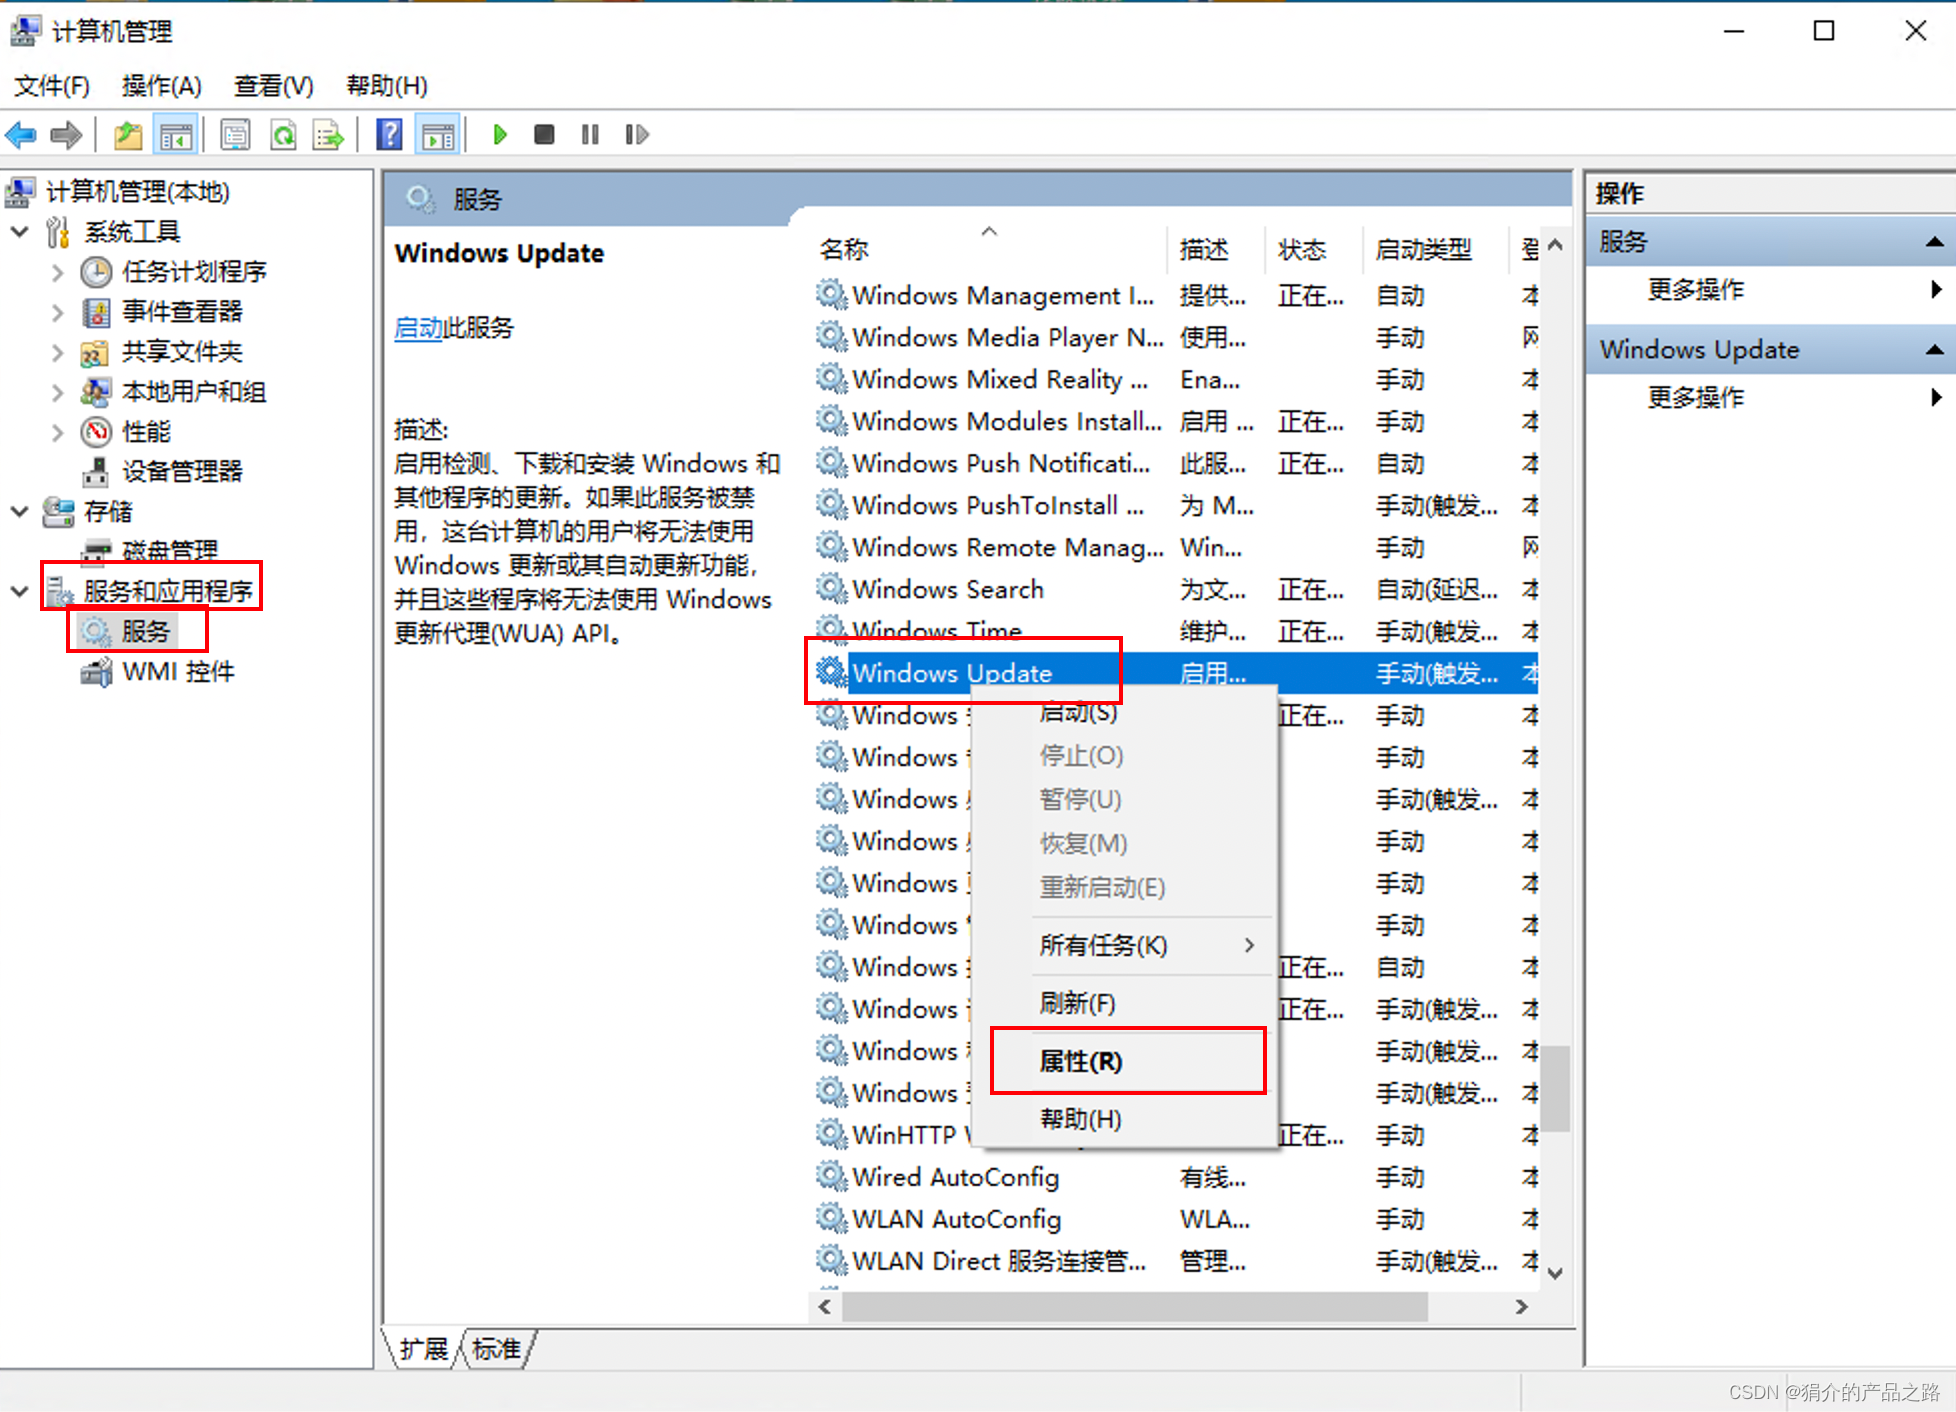
Task: Click the green Start Service toolbar icon
Action: (x=500, y=134)
